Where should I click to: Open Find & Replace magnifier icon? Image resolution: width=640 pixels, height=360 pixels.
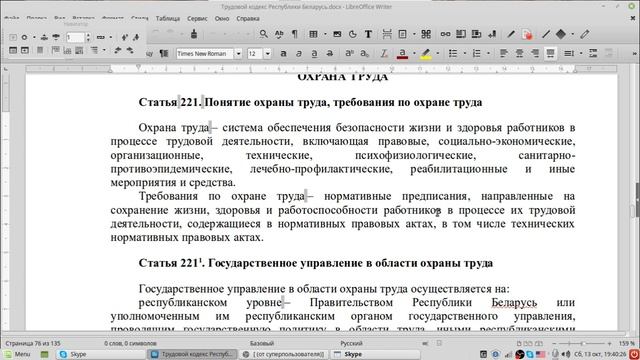(263, 34)
